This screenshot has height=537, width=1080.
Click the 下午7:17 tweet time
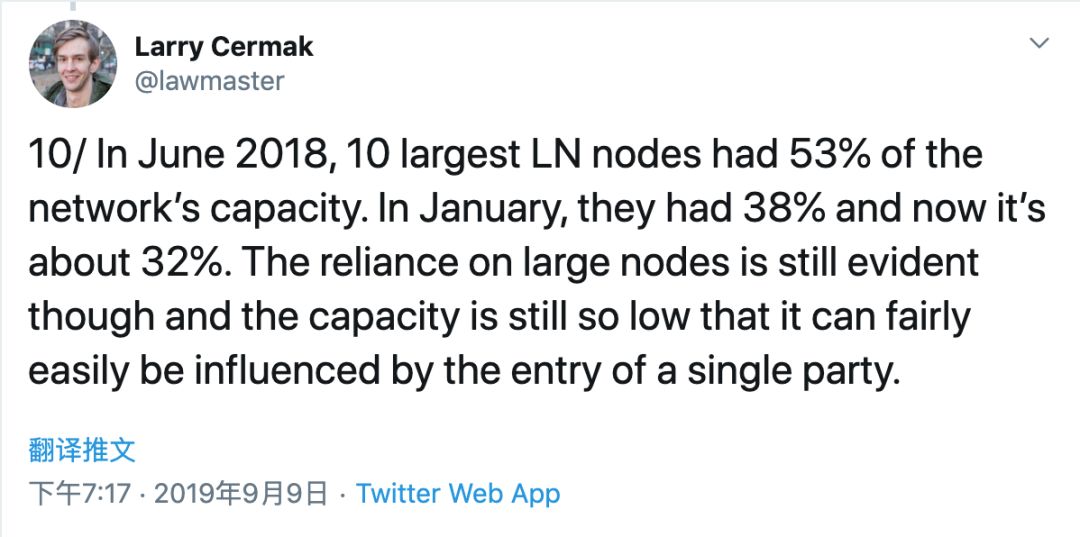click(x=79, y=494)
